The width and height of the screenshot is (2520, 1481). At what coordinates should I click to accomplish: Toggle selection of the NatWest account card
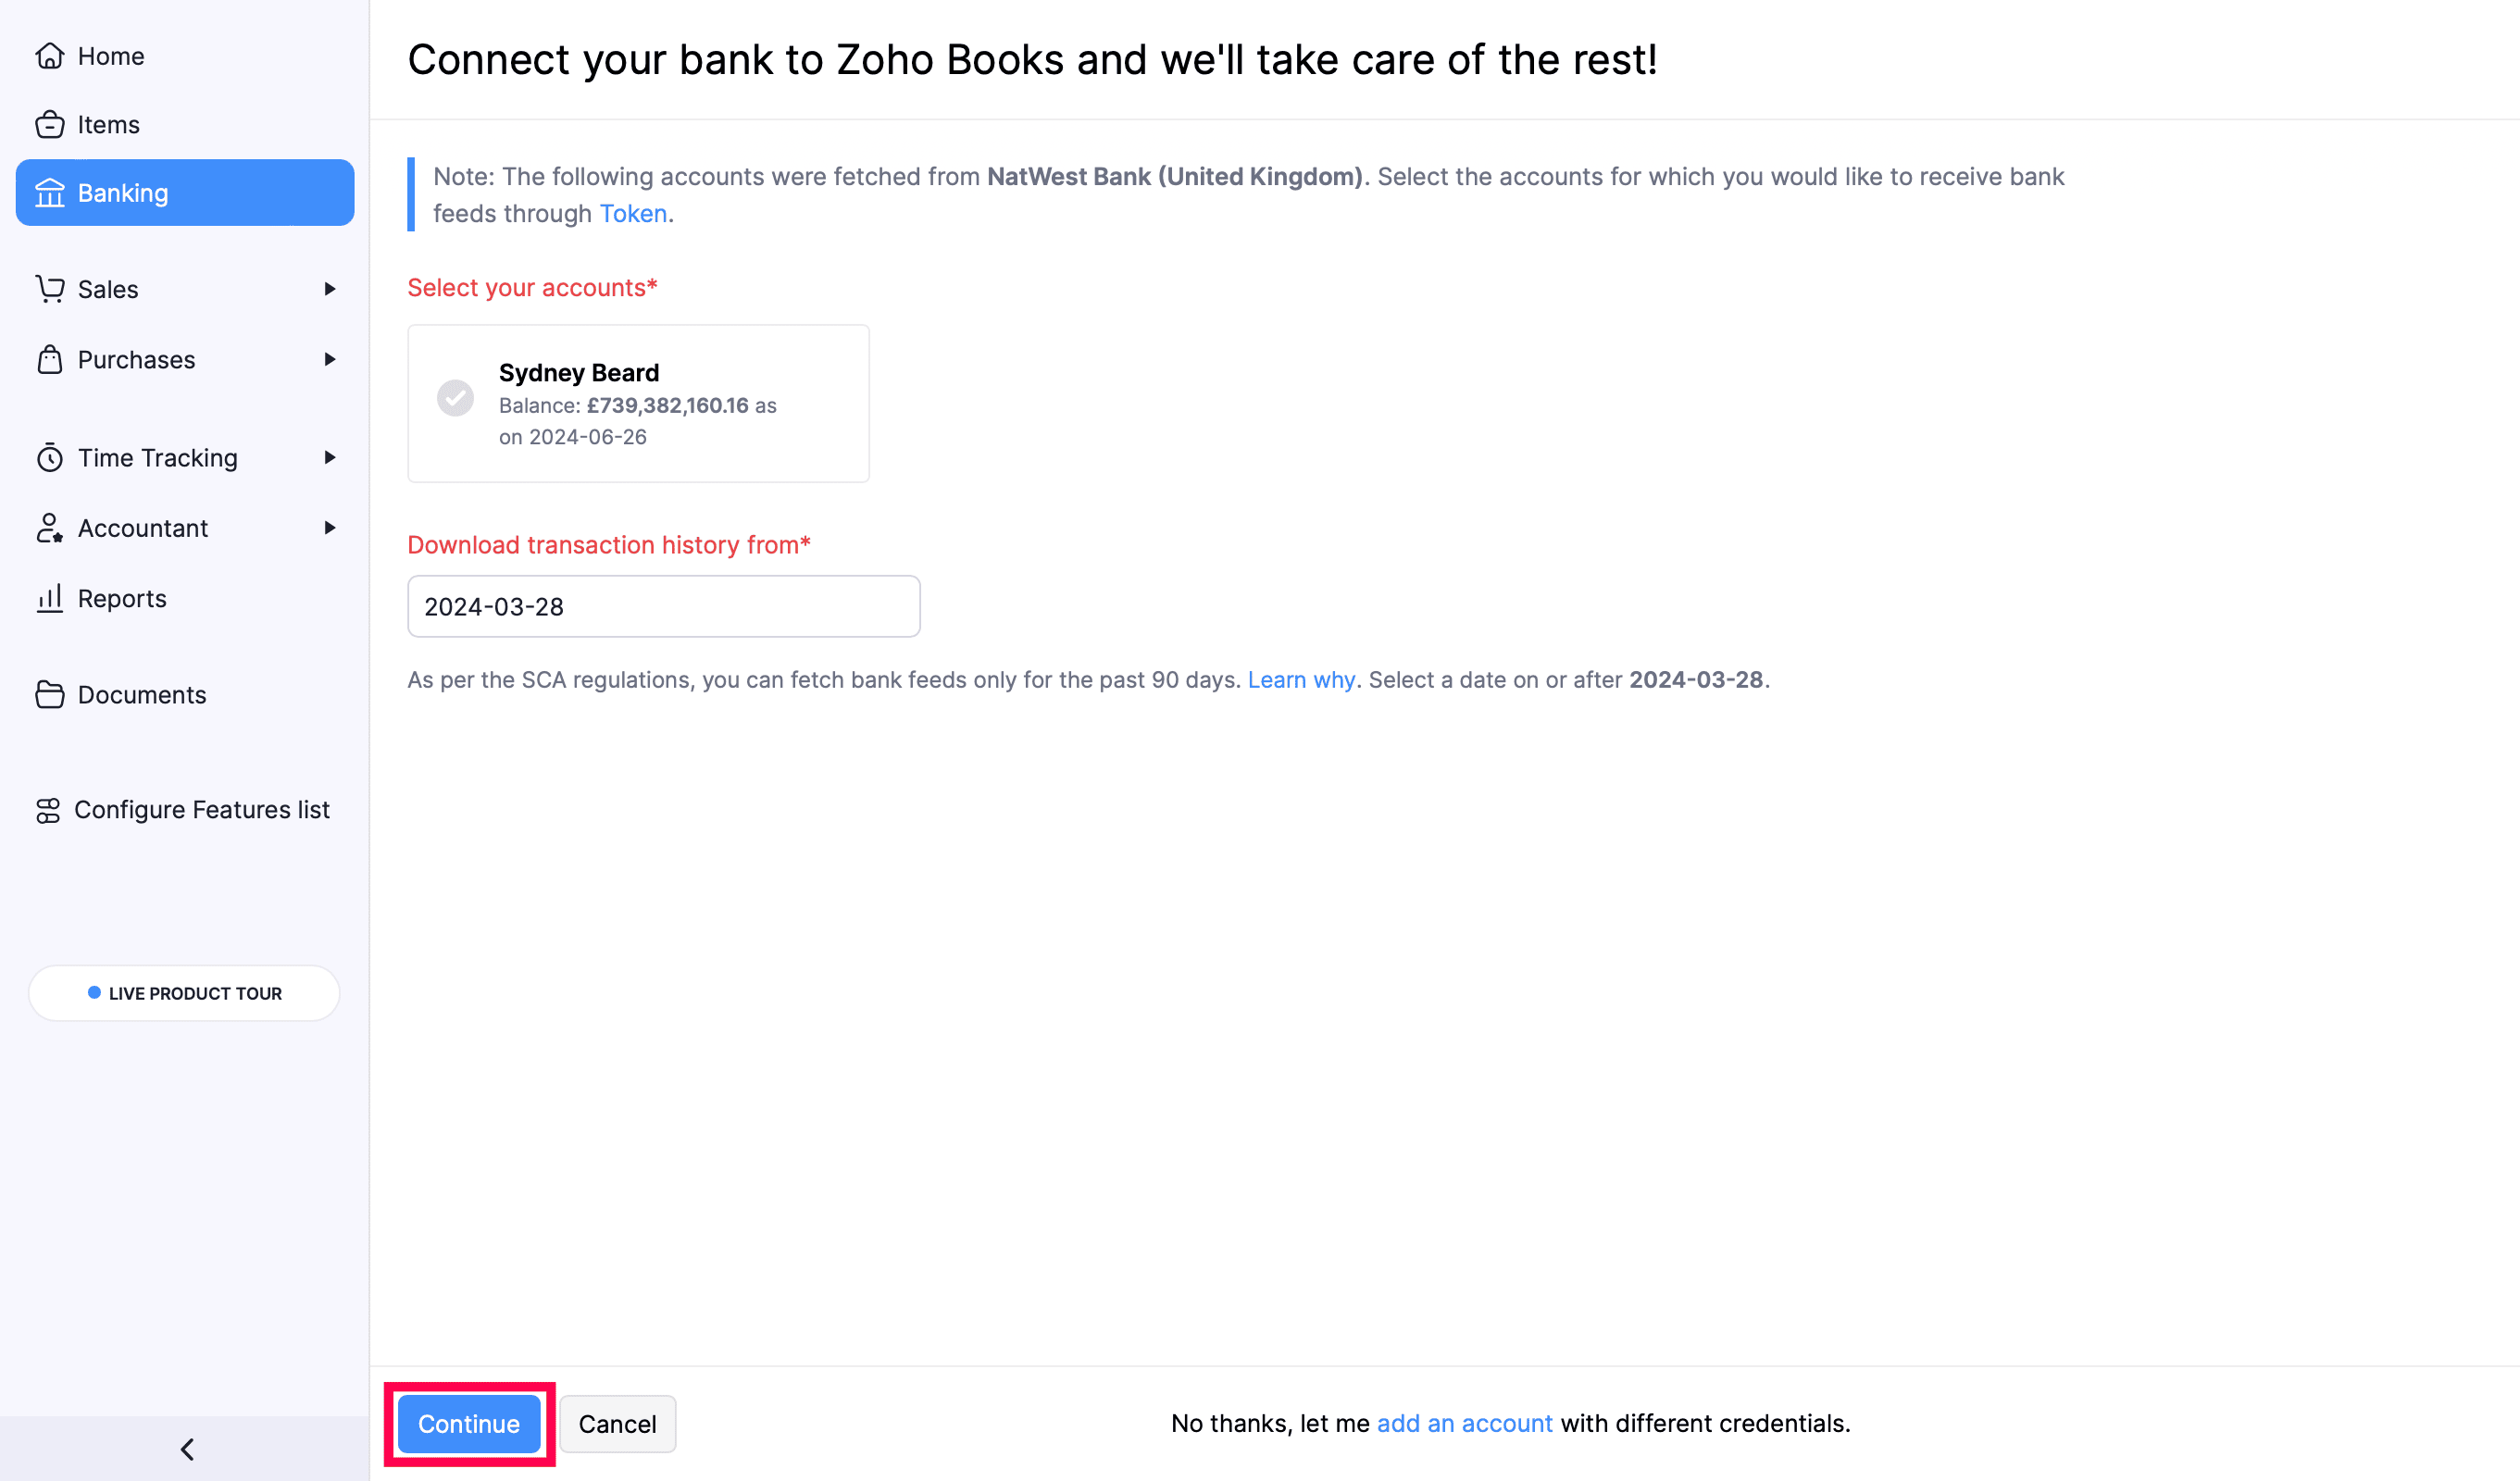click(x=638, y=403)
